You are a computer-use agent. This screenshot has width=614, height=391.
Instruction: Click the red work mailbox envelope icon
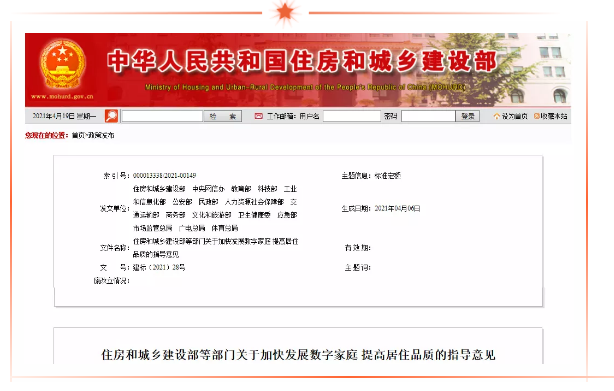258,116
